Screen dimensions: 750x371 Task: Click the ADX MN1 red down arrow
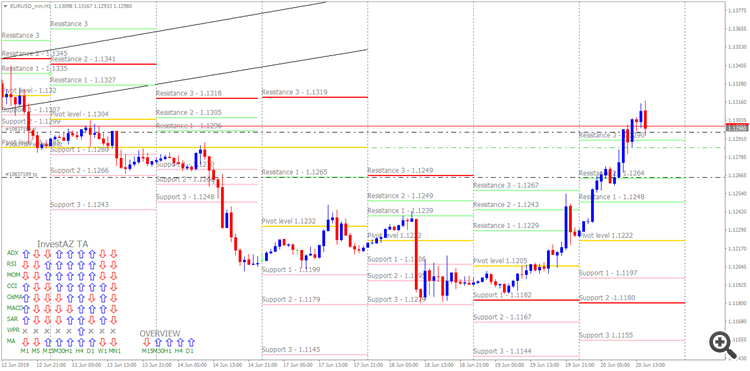113,254
